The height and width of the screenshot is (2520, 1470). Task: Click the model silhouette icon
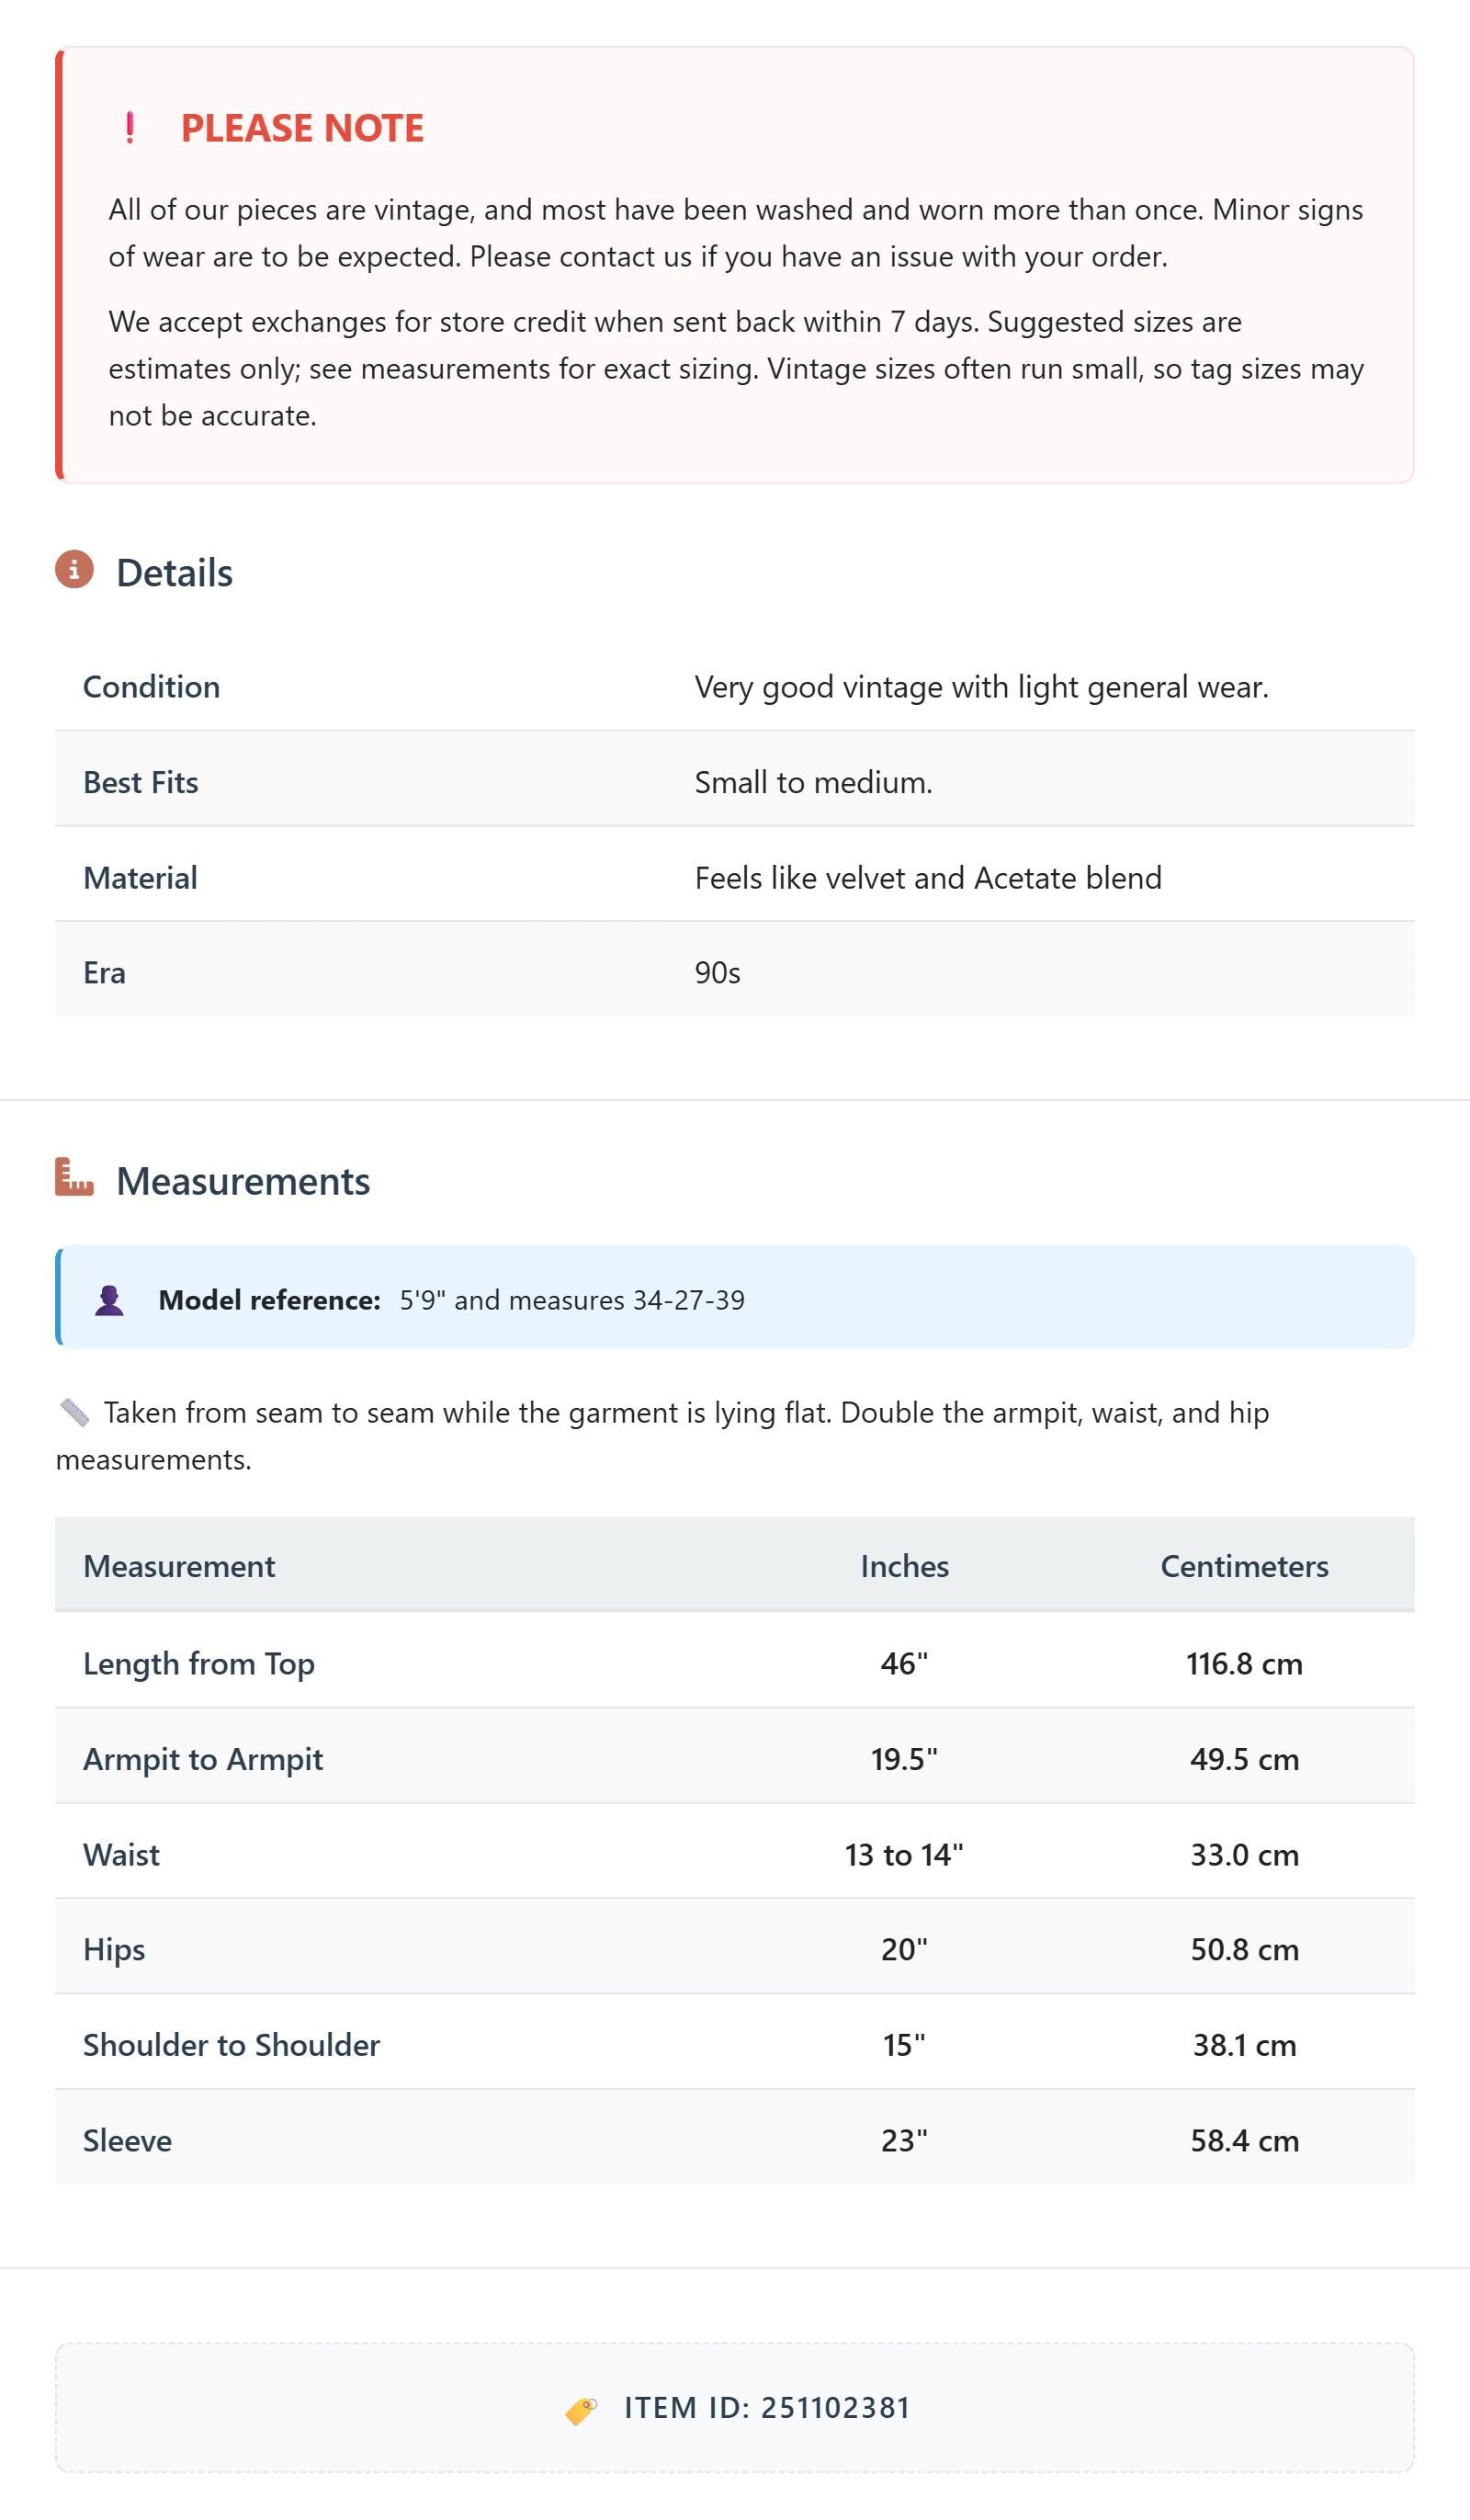(x=109, y=1300)
